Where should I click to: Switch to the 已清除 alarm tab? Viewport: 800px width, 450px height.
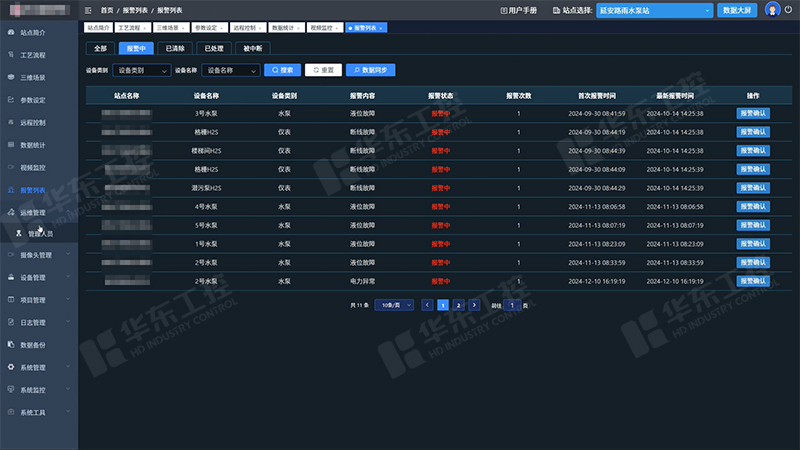click(176, 48)
